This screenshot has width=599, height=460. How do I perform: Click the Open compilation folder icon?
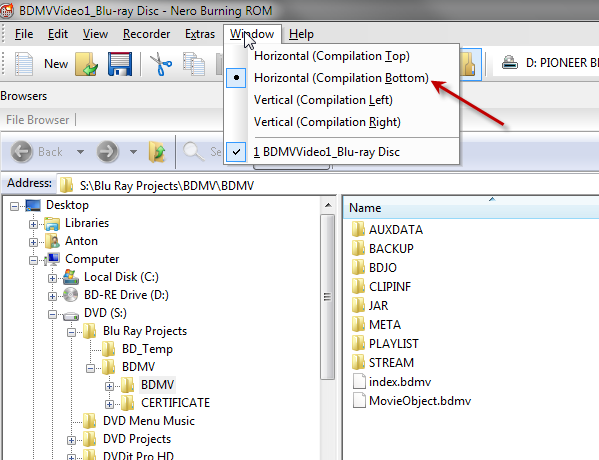[x=86, y=64]
